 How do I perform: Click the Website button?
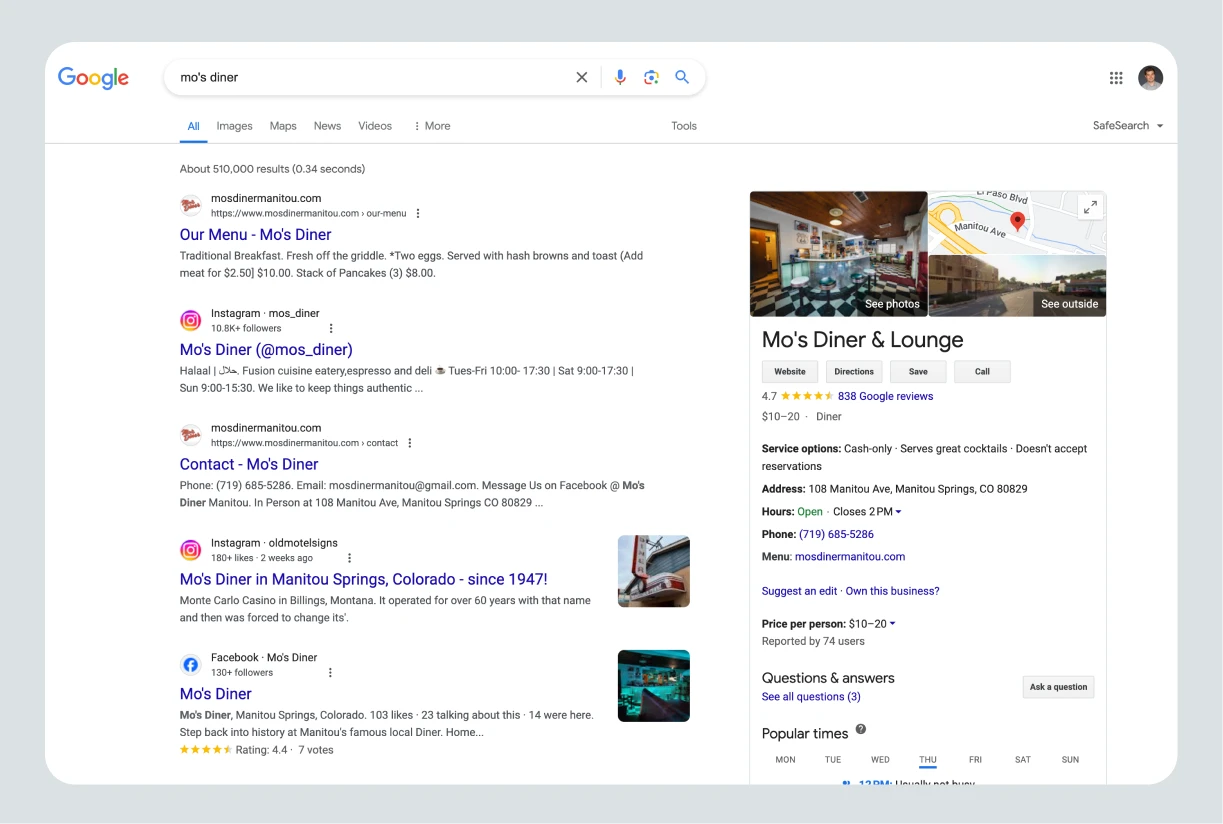tap(790, 371)
